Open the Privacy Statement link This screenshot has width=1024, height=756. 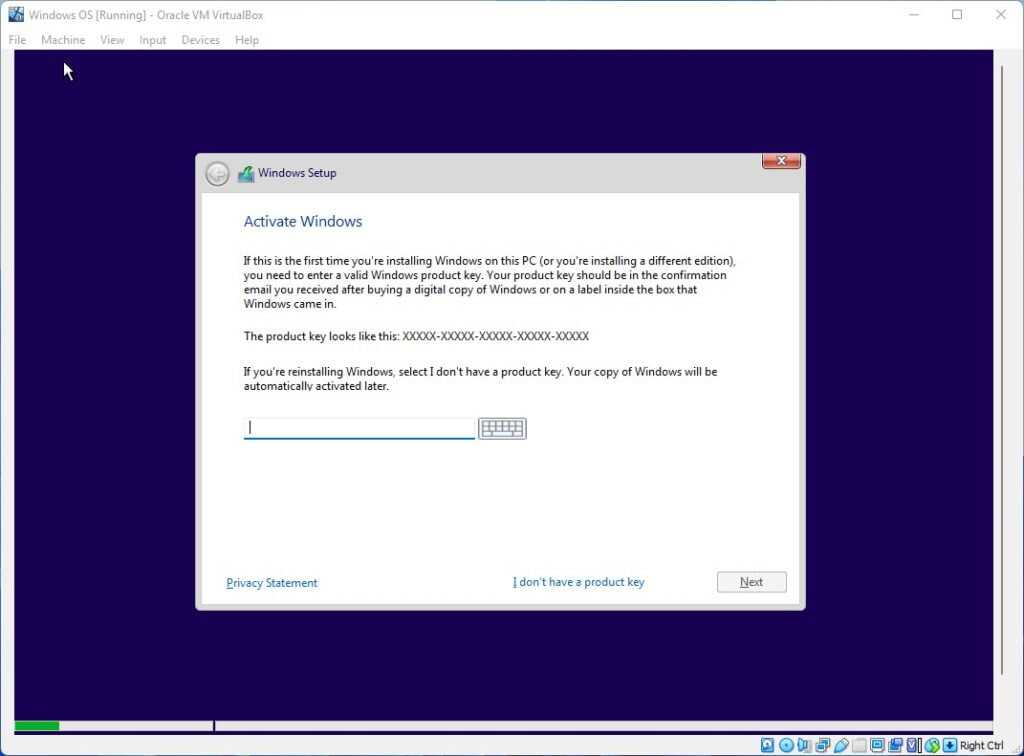coord(272,582)
